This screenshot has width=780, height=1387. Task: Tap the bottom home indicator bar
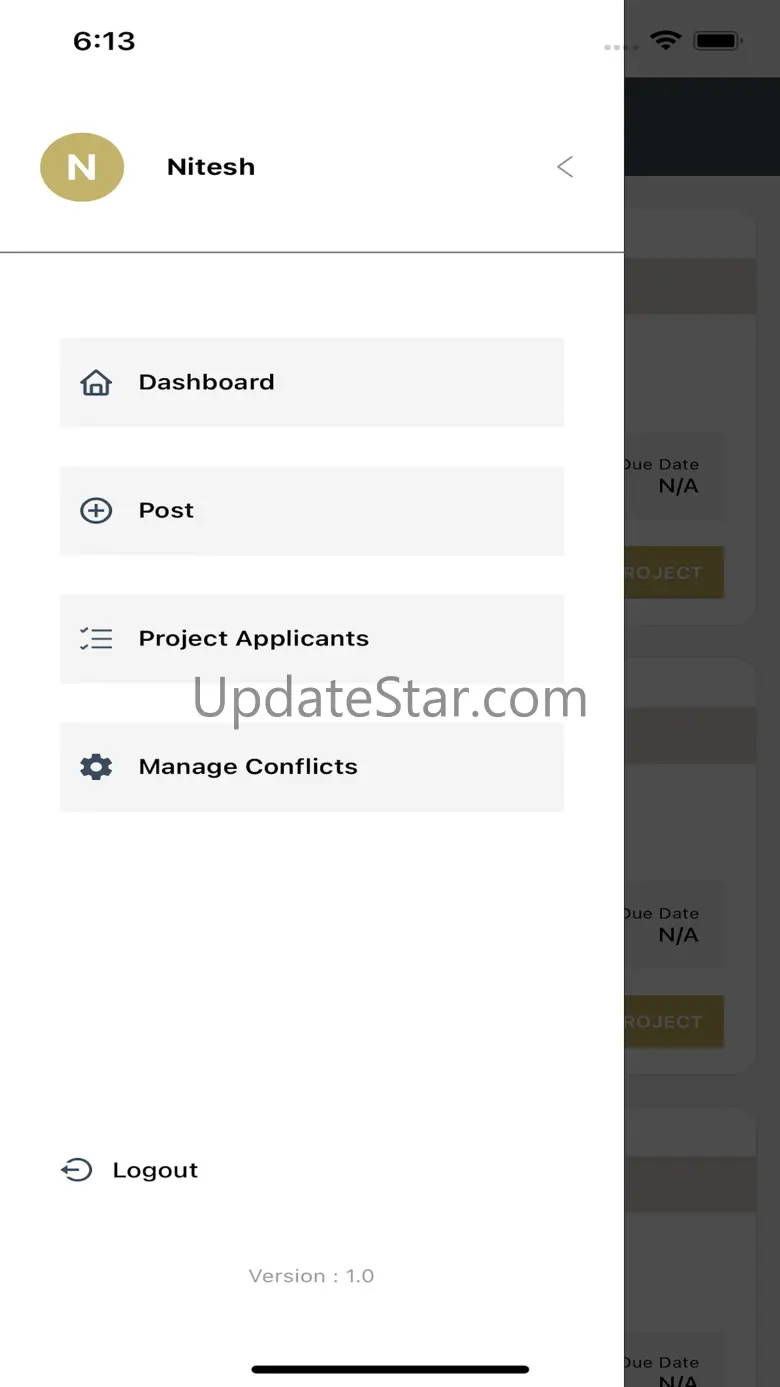click(x=390, y=1369)
